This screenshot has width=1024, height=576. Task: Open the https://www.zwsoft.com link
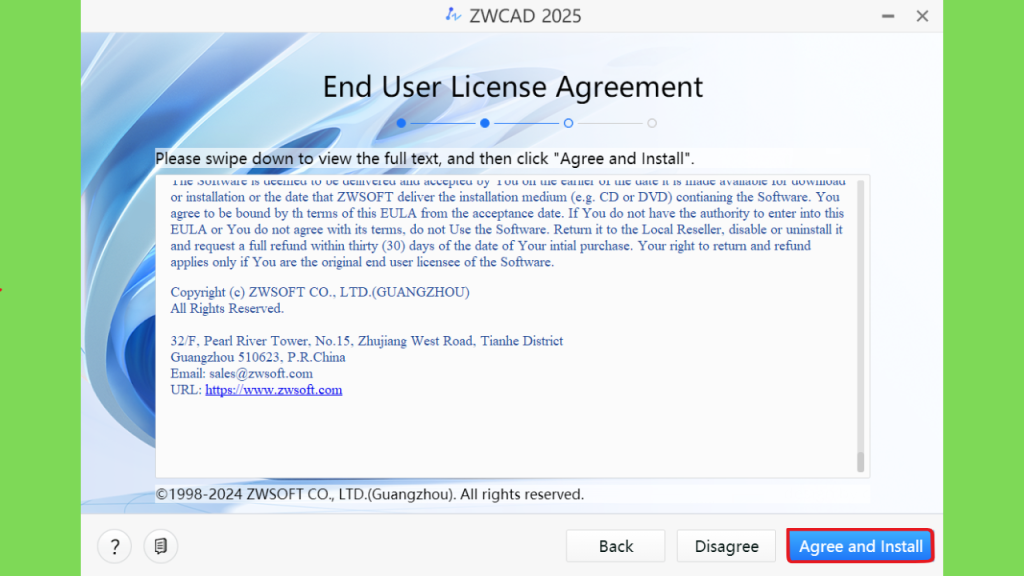tap(274, 390)
